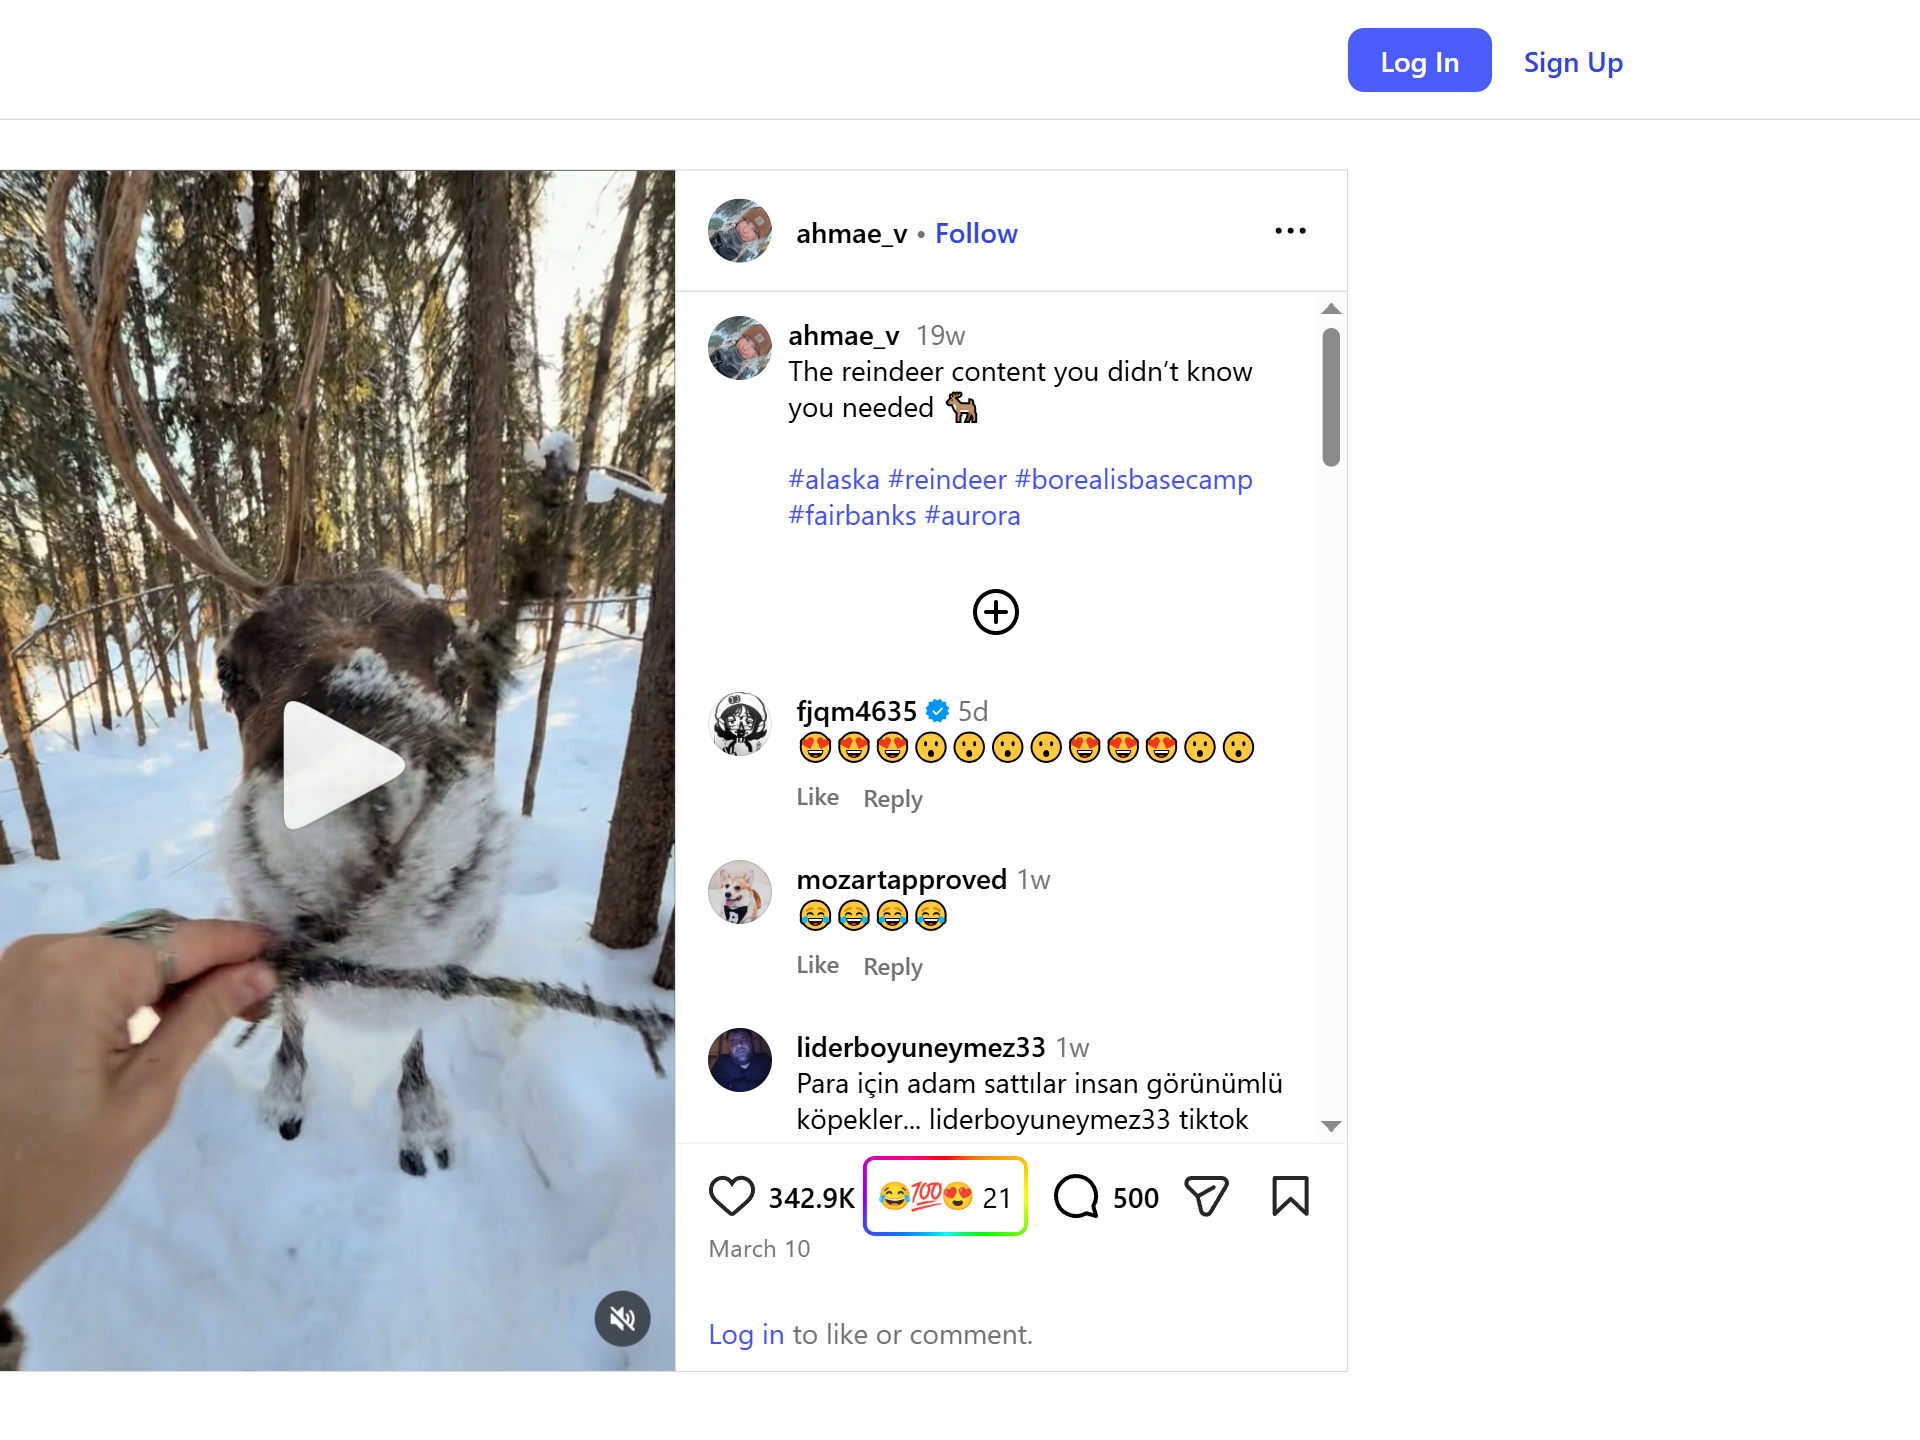Click the comments scrollbar up arrow
The height and width of the screenshot is (1440, 1920).
point(1331,309)
